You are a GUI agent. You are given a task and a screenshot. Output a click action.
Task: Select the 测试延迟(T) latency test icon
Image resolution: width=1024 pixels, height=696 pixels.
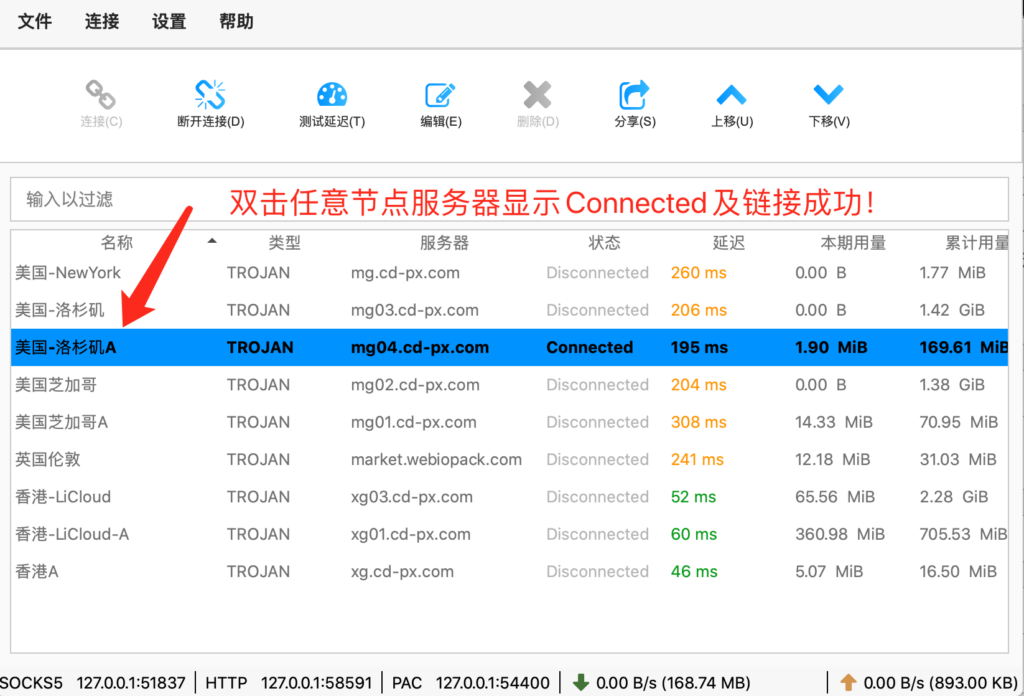[331, 100]
